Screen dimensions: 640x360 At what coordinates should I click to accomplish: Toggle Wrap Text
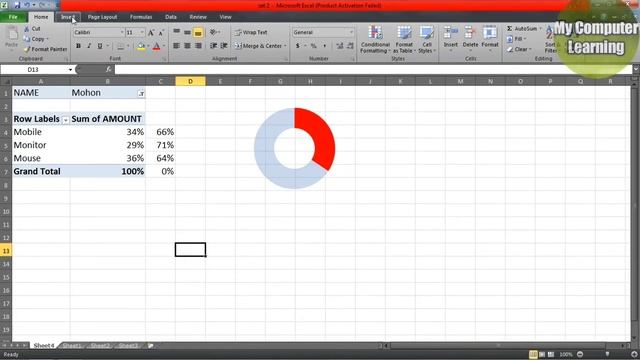(x=251, y=32)
